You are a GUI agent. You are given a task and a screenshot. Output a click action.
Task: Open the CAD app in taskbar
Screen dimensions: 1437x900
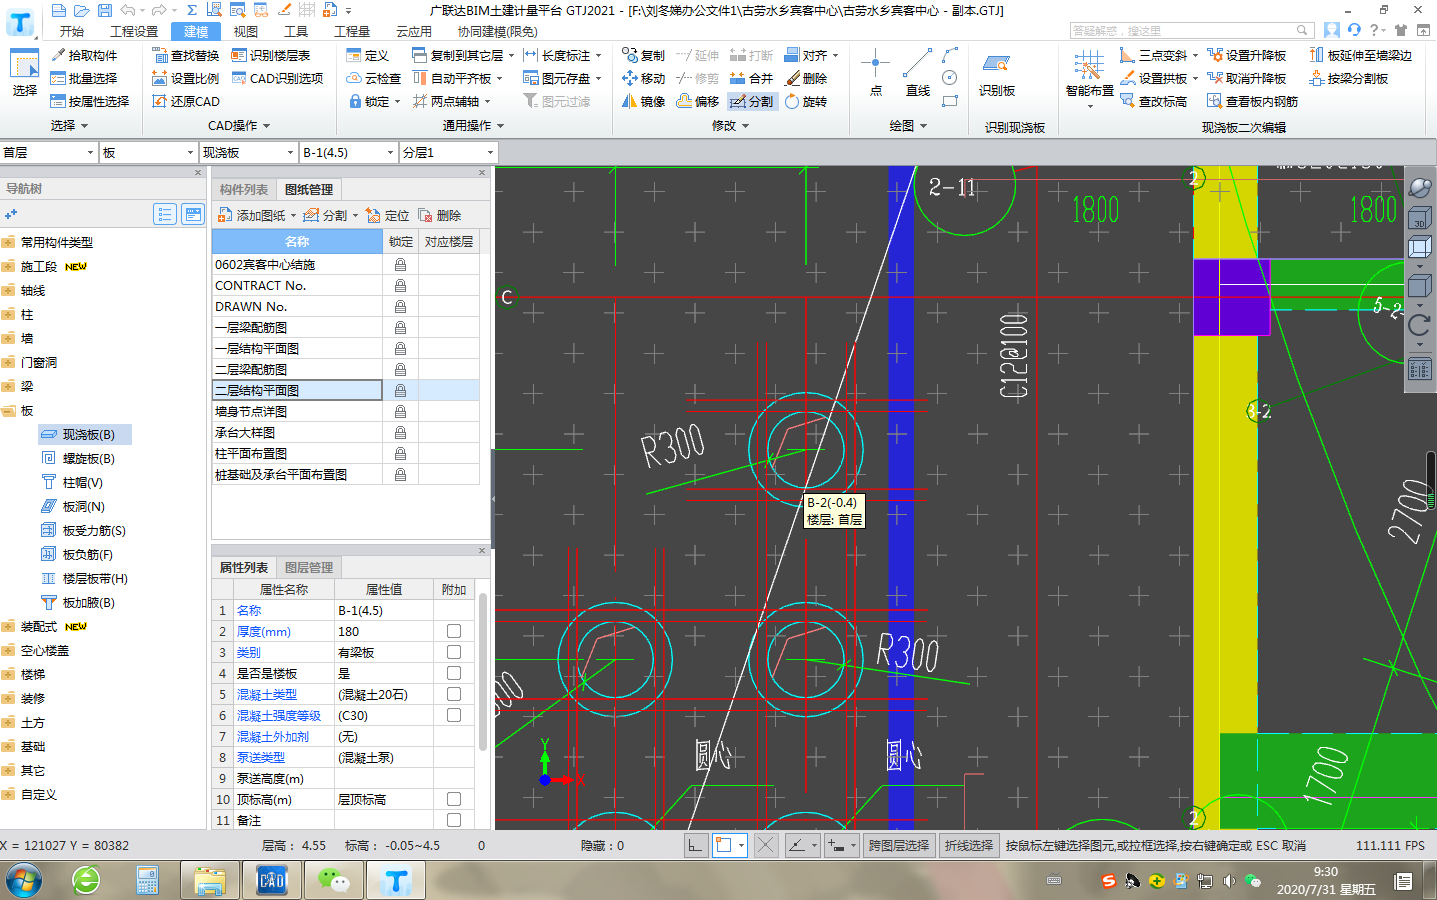click(x=272, y=881)
